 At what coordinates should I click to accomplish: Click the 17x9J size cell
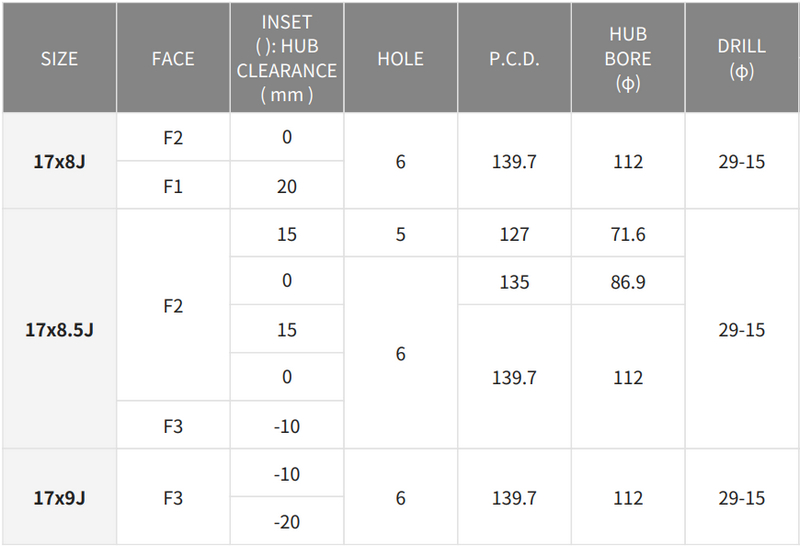click(59, 498)
